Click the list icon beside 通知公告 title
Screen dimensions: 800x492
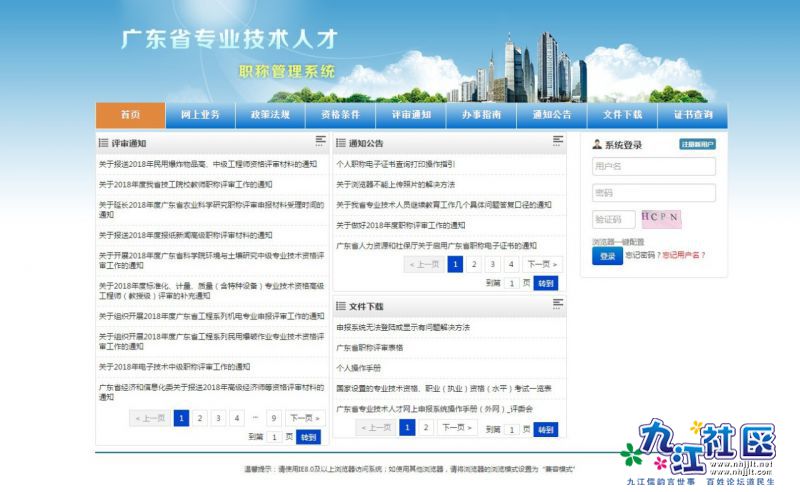341,143
